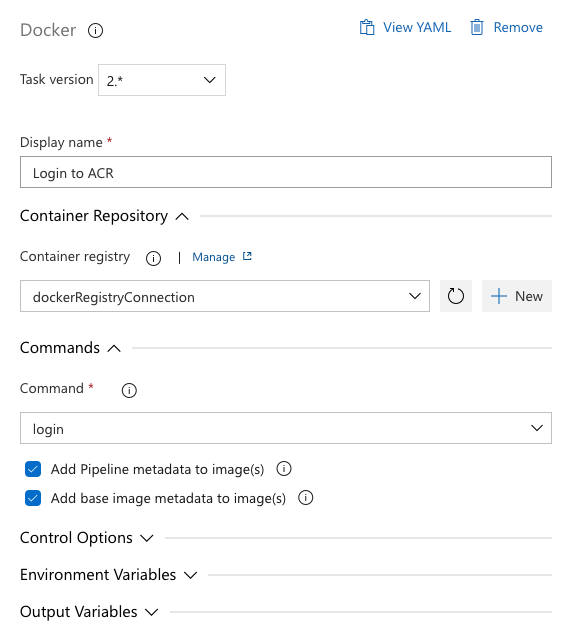The width and height of the screenshot is (567, 635).
Task: Click the View YAML clipboard icon
Action: point(367,28)
